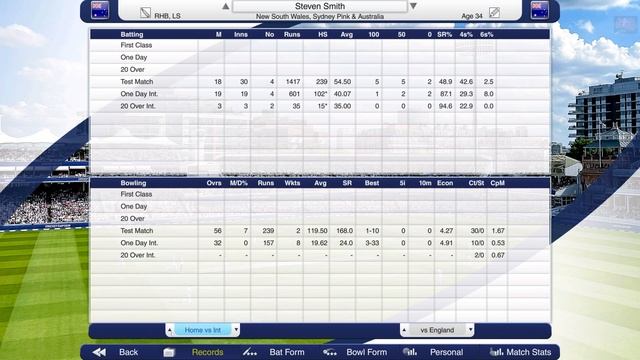Select the One Day Int. batting row
Screen dimensions: 640x360
320,94
